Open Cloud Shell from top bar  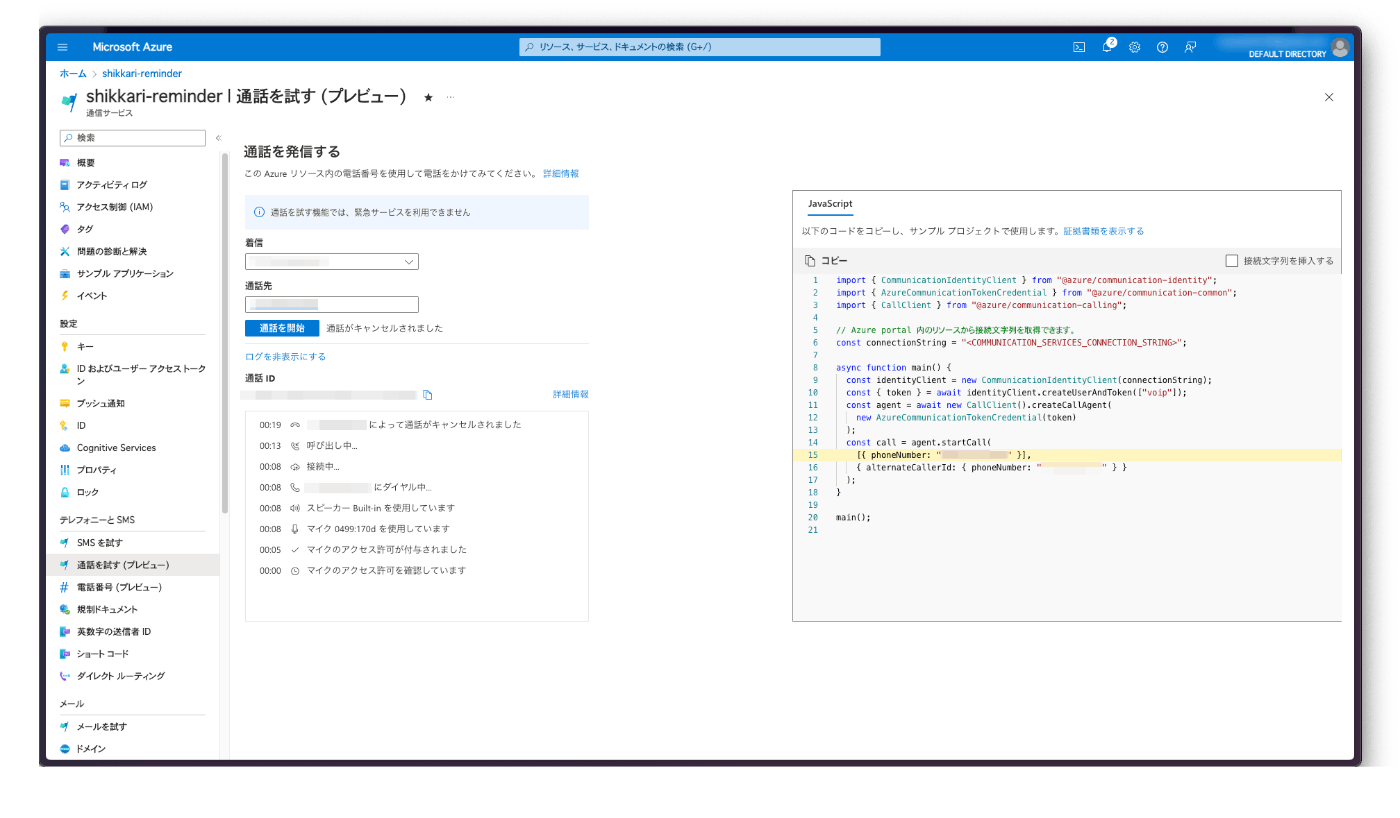click(1079, 47)
